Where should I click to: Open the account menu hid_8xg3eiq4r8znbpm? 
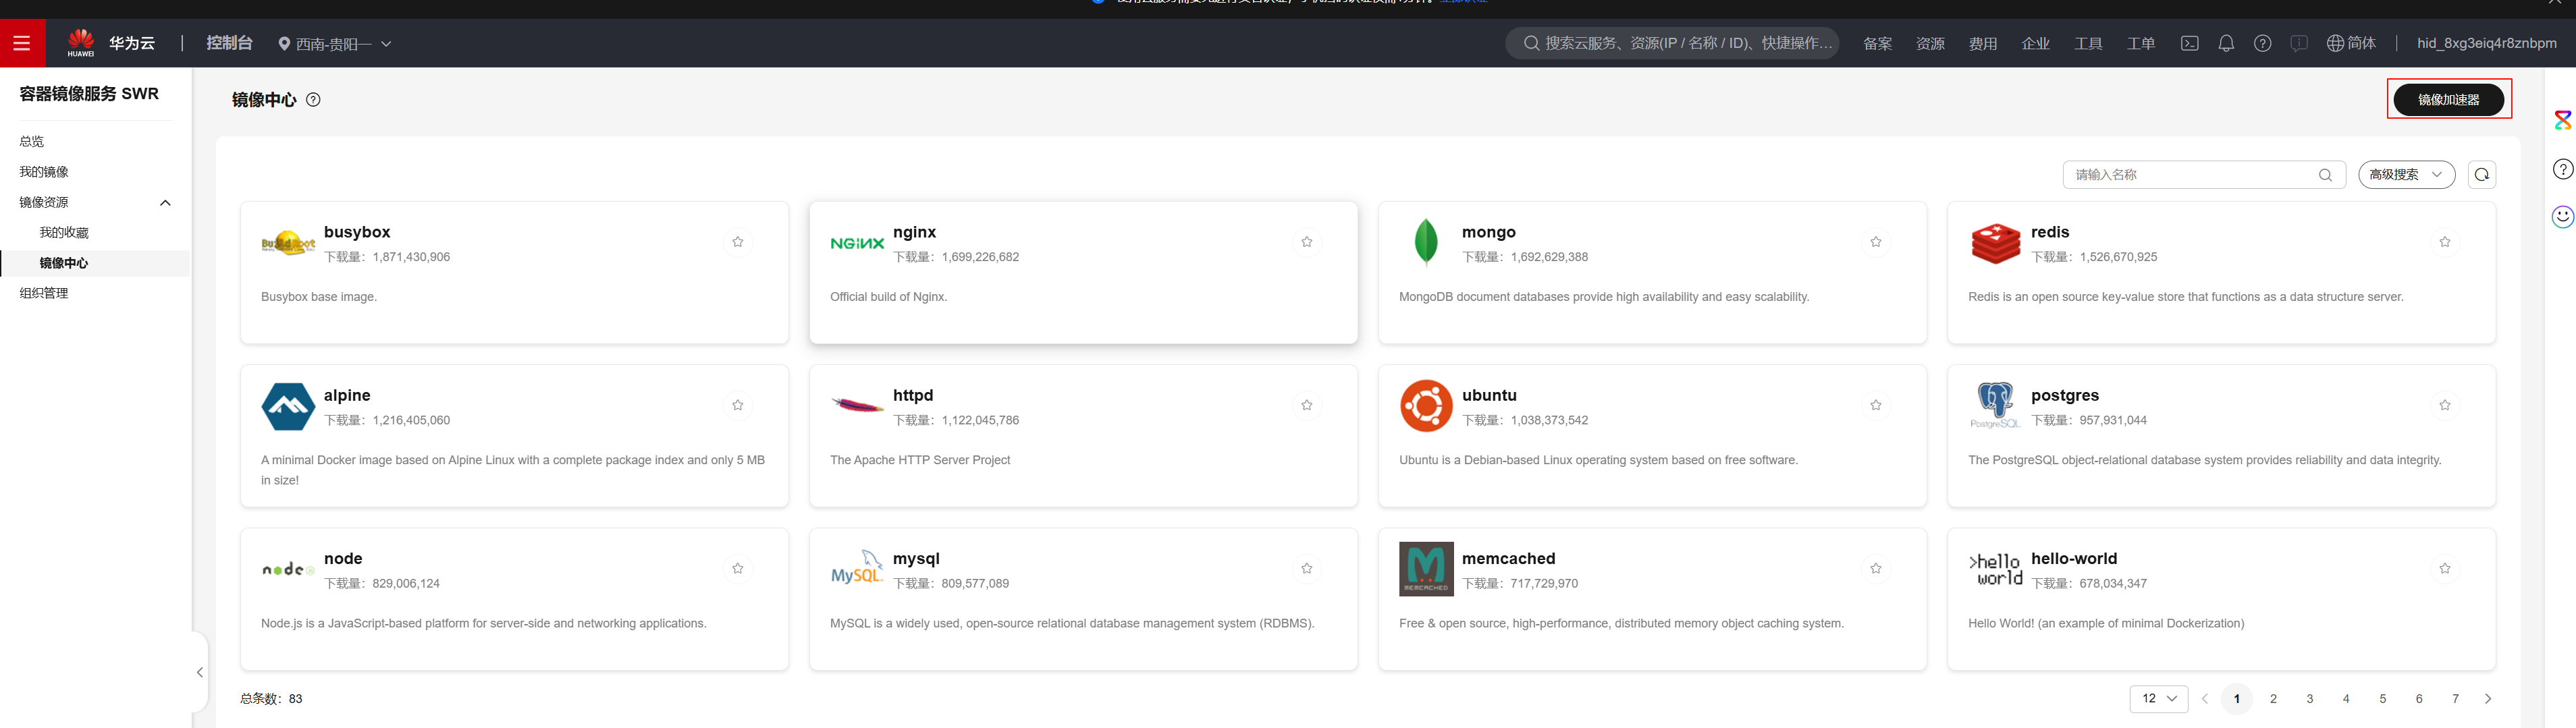click(x=2486, y=43)
